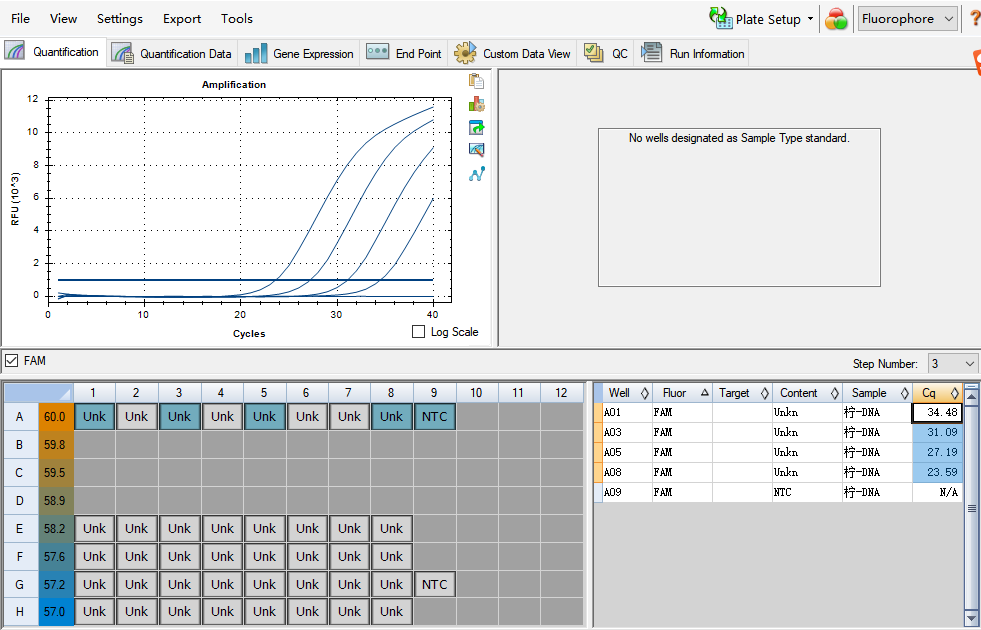Open the File menu
Viewport: 981px width, 630px height.
click(20, 18)
